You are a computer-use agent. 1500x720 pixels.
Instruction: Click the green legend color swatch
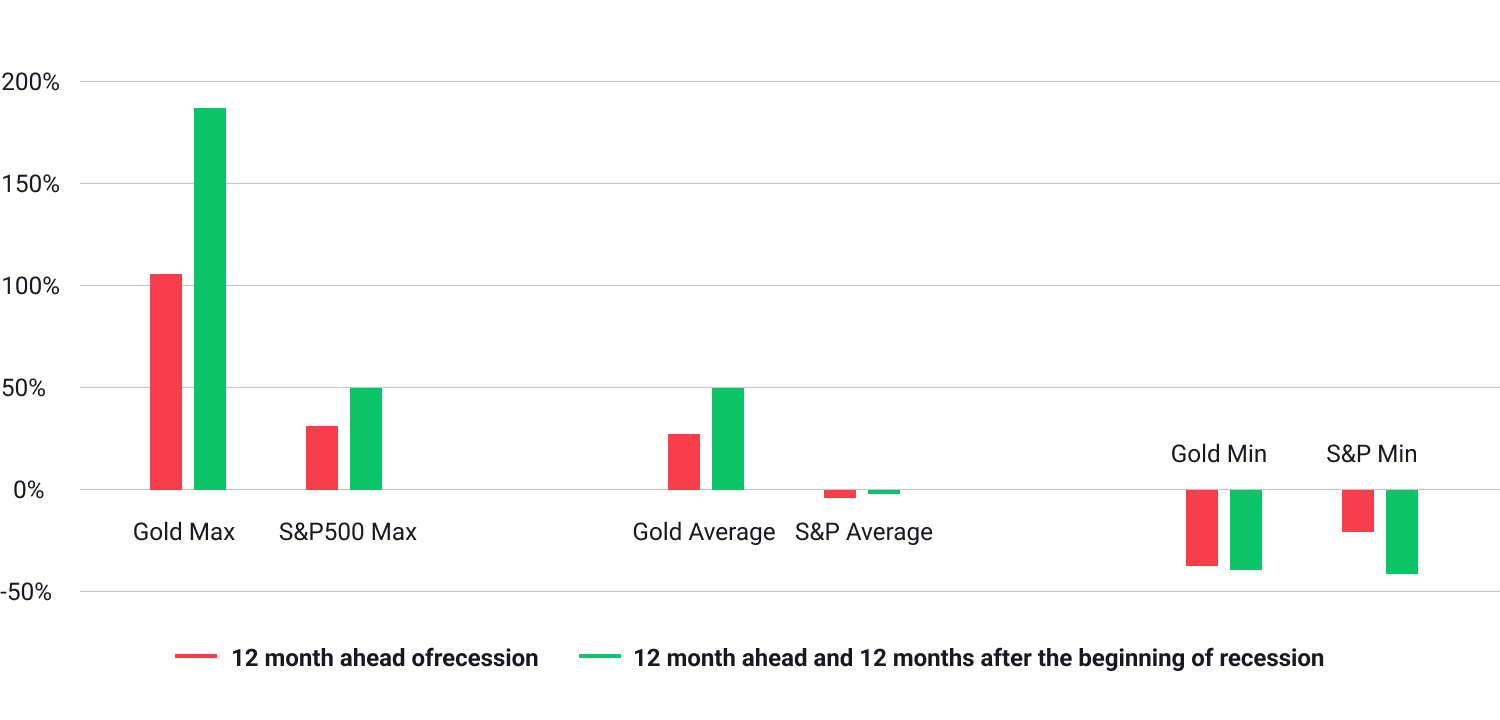coord(599,657)
